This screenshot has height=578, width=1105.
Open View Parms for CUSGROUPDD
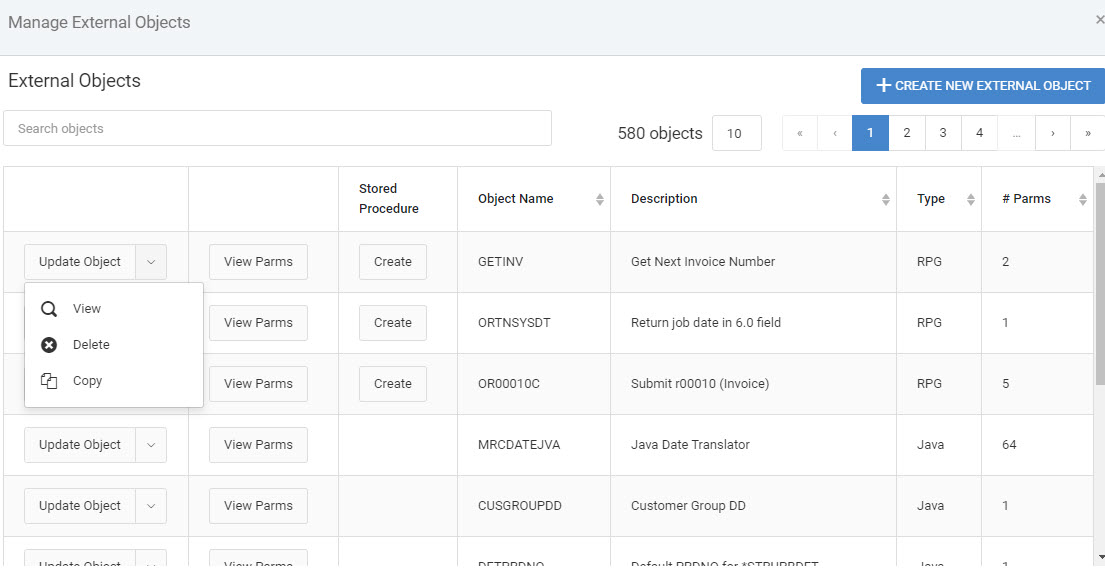point(258,506)
